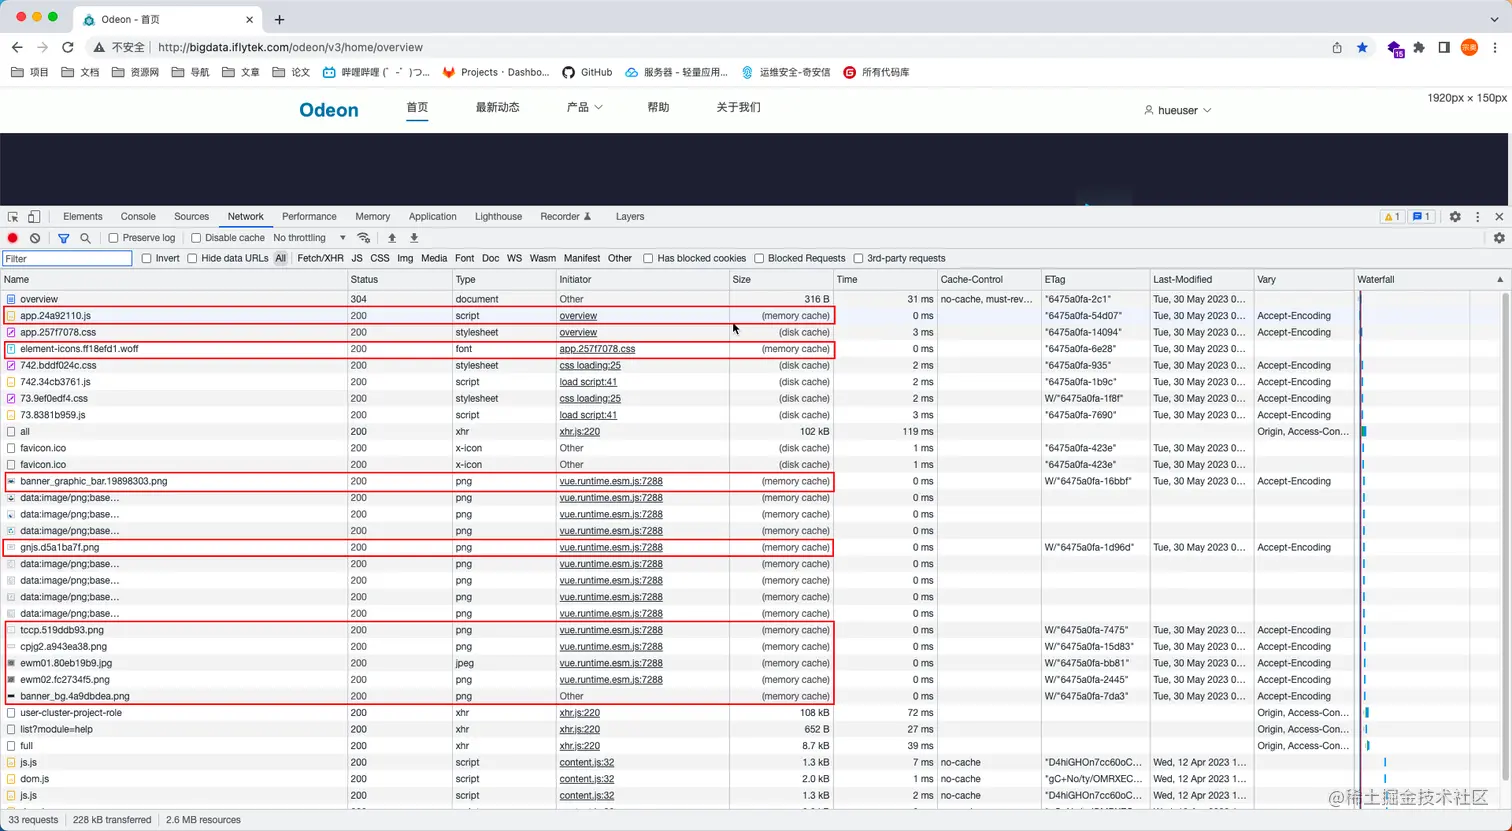
Task: Open 最新动态 navigation link
Action: pyautogui.click(x=497, y=107)
